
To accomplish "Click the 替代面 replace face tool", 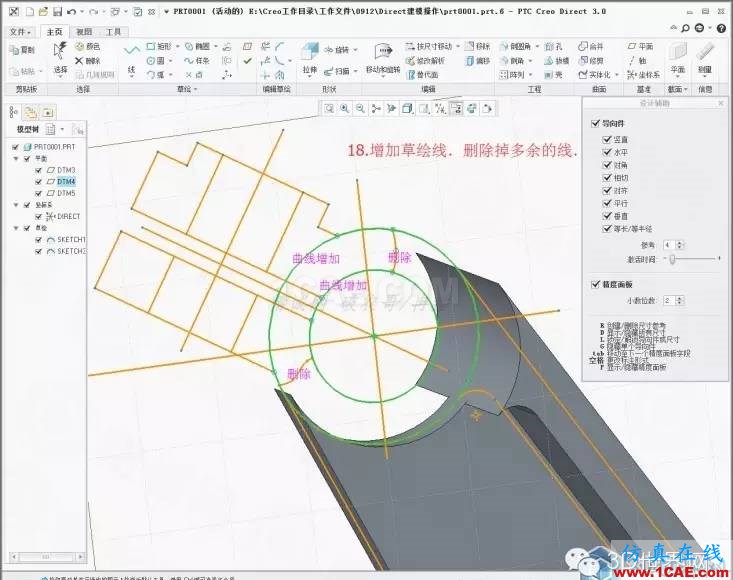I will pos(423,75).
